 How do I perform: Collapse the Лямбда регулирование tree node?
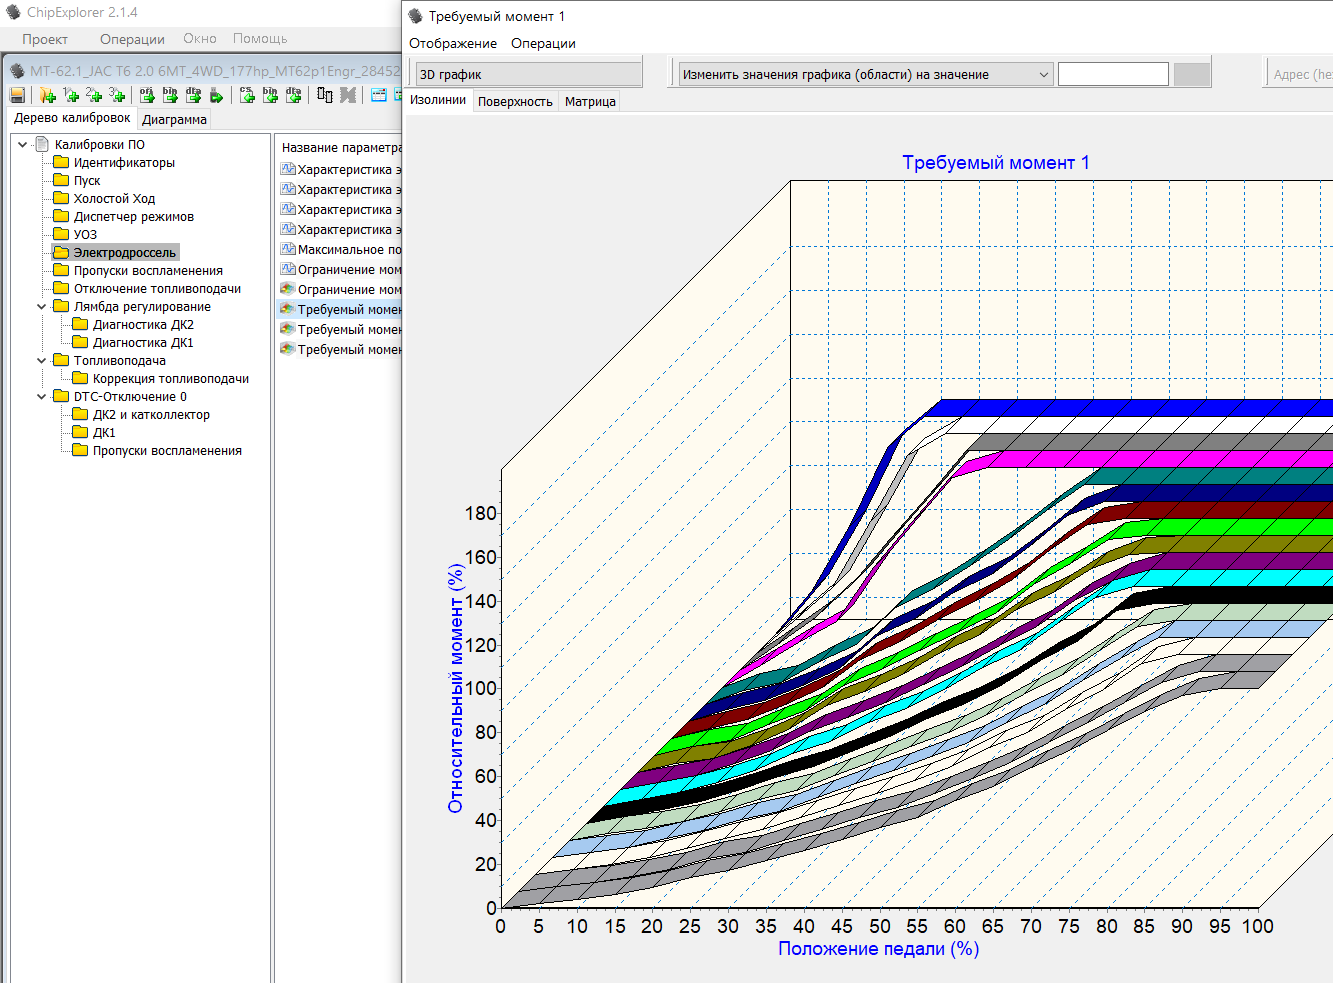pyautogui.click(x=41, y=307)
